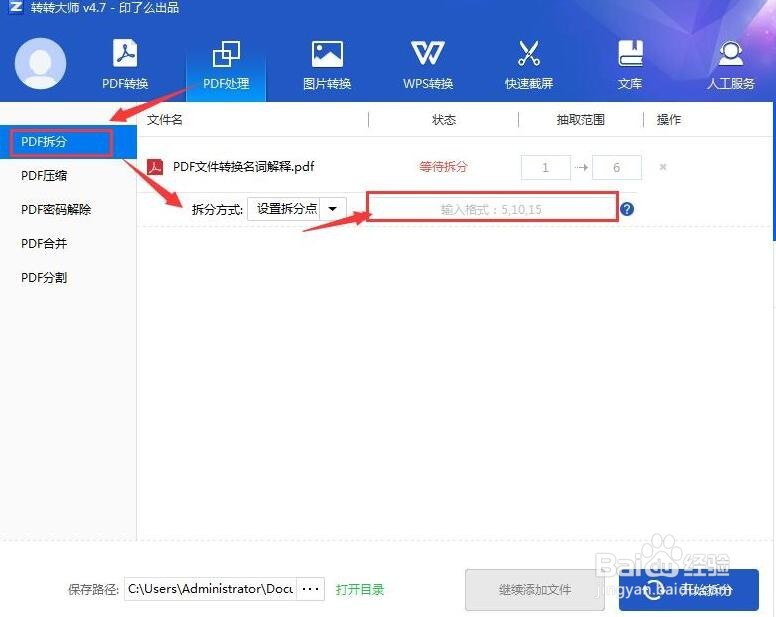Image resolution: width=776 pixels, height=617 pixels.
Task: Browse save path with ellipsis button
Action: point(310,589)
